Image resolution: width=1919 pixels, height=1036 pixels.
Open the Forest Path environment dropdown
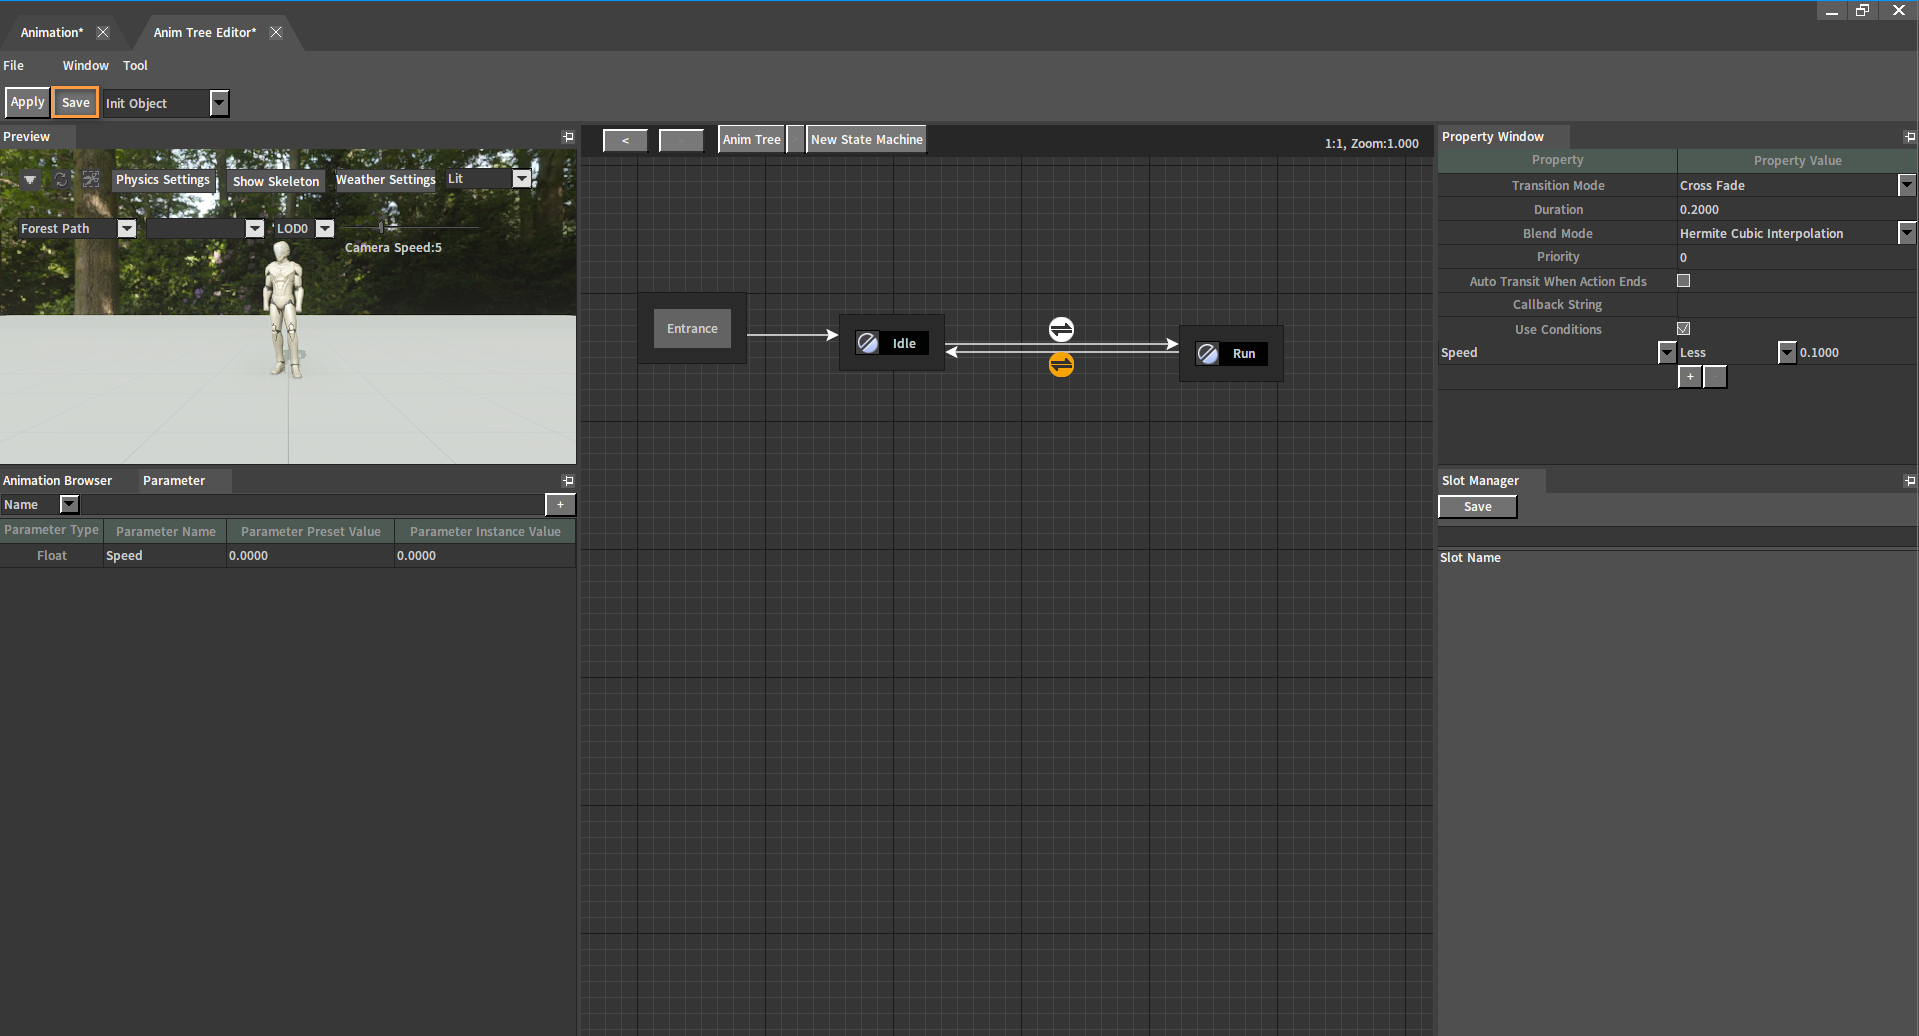(x=127, y=229)
